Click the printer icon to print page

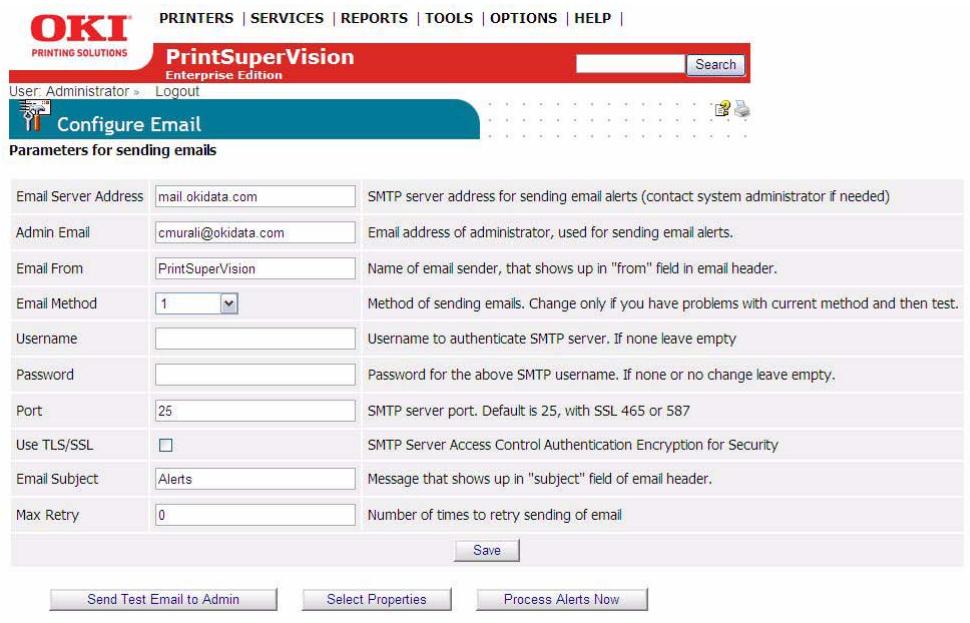pos(742,109)
